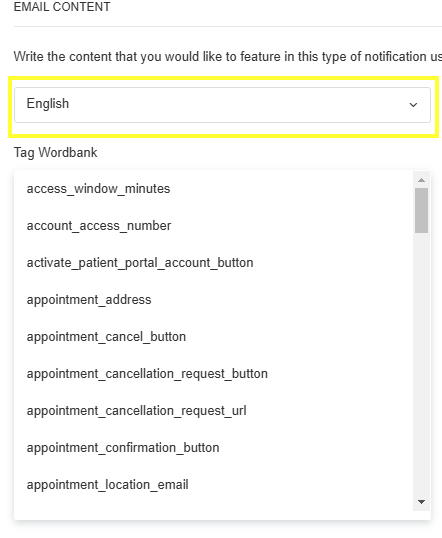The width and height of the screenshot is (442, 538).
Task: Click the yellow highlight border around language selector
Action: [223, 79]
